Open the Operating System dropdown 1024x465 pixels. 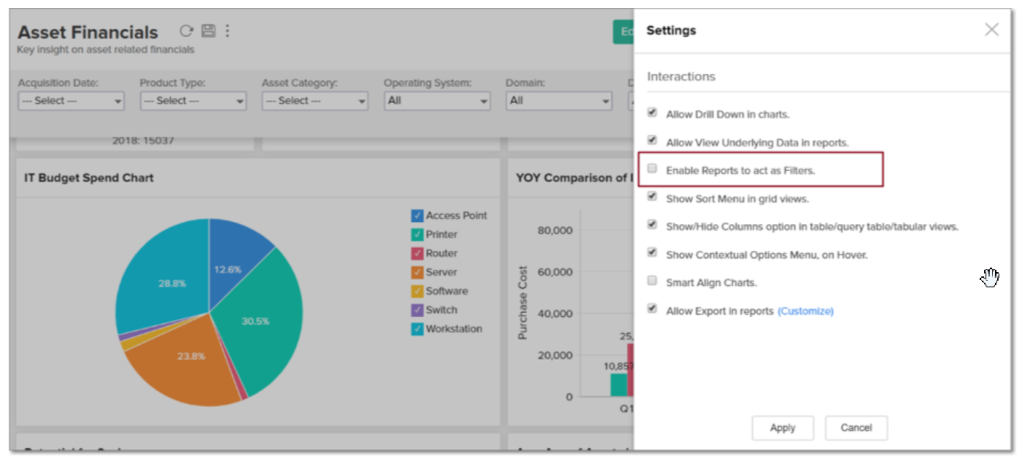point(437,101)
